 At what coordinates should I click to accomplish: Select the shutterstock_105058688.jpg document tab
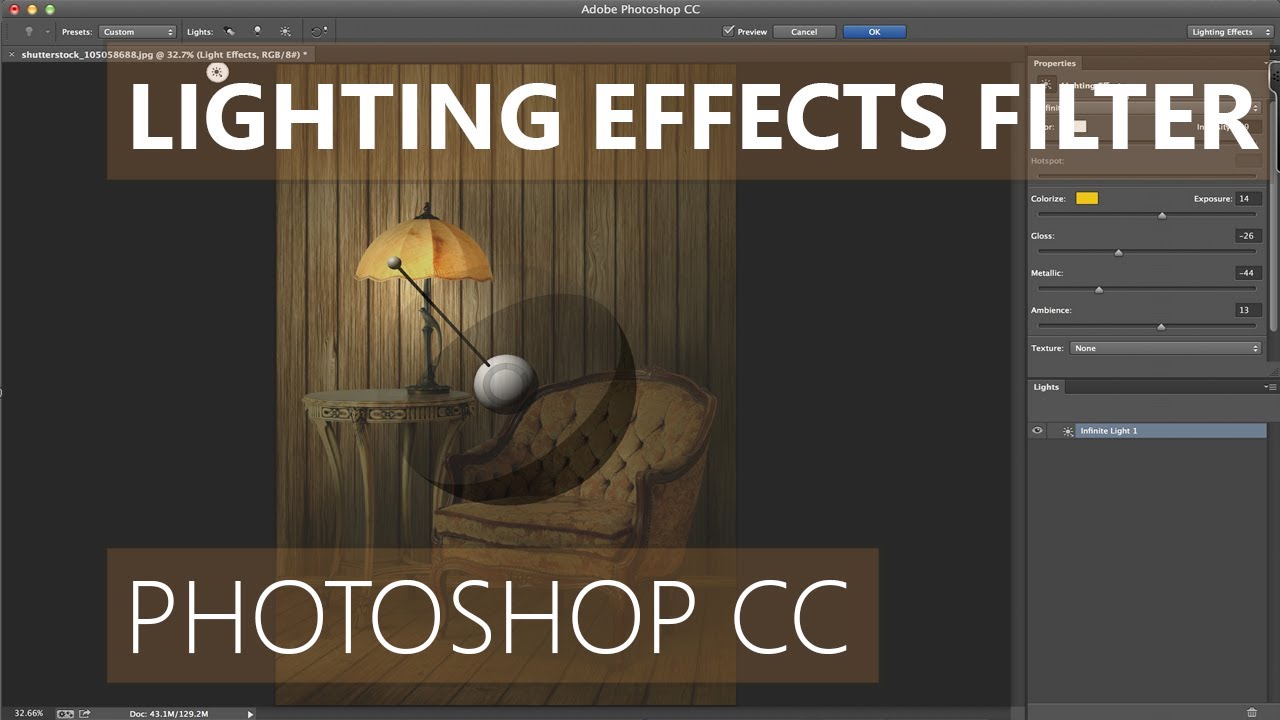(164, 54)
